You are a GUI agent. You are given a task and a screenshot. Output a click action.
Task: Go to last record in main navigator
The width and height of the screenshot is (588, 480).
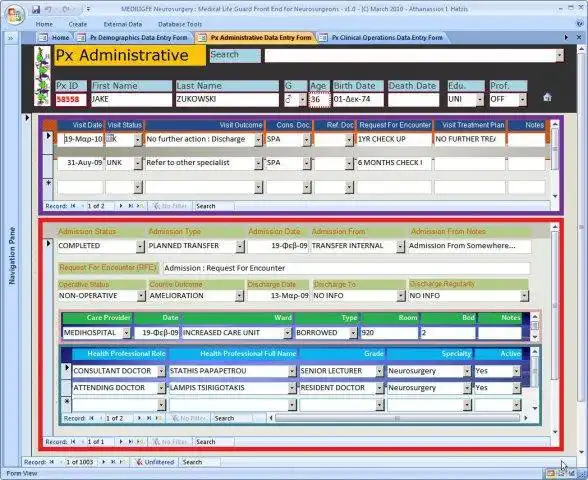(113, 462)
